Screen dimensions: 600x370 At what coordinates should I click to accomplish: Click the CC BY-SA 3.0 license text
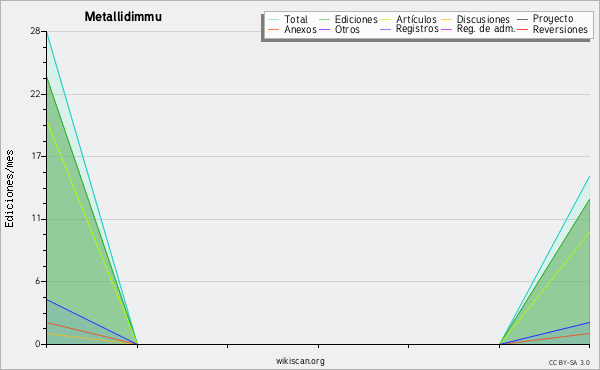click(x=569, y=363)
